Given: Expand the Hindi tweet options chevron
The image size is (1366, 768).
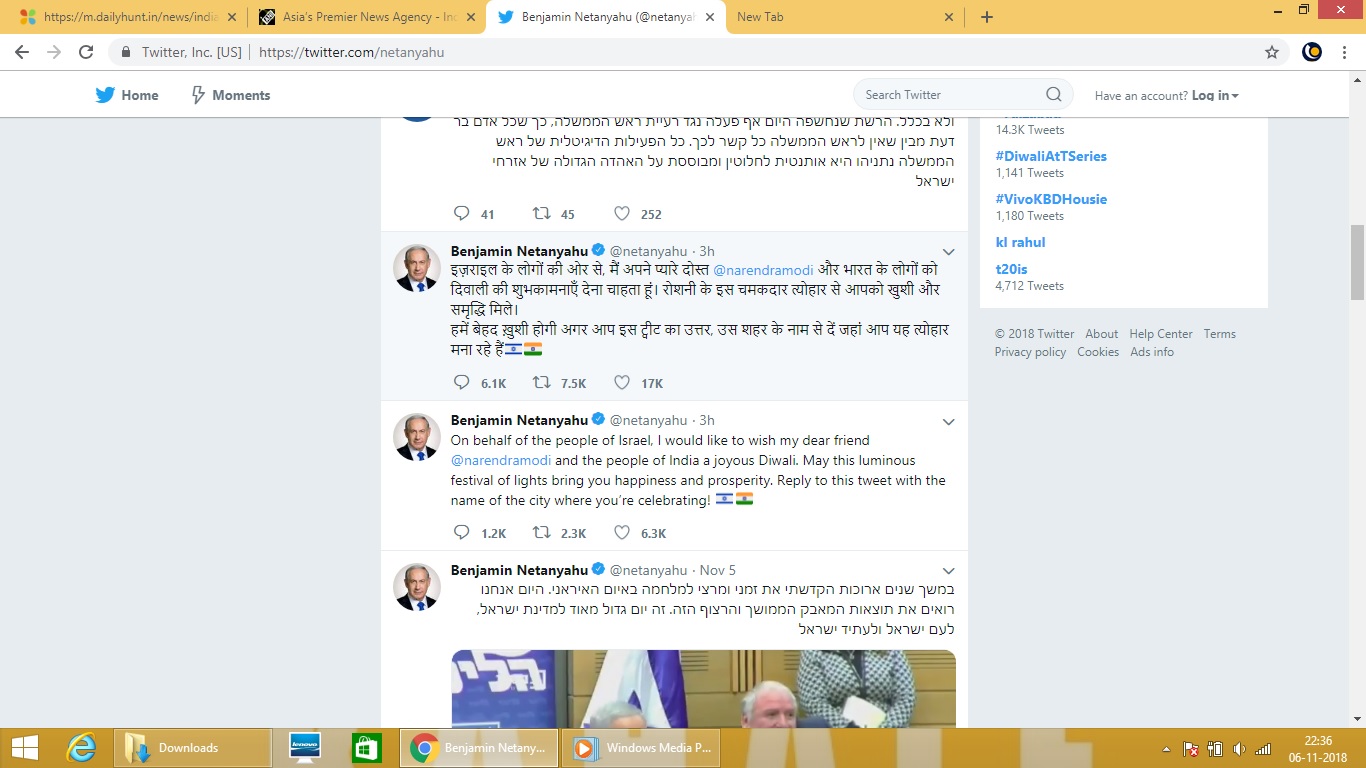Looking at the screenshot, I should (949, 252).
